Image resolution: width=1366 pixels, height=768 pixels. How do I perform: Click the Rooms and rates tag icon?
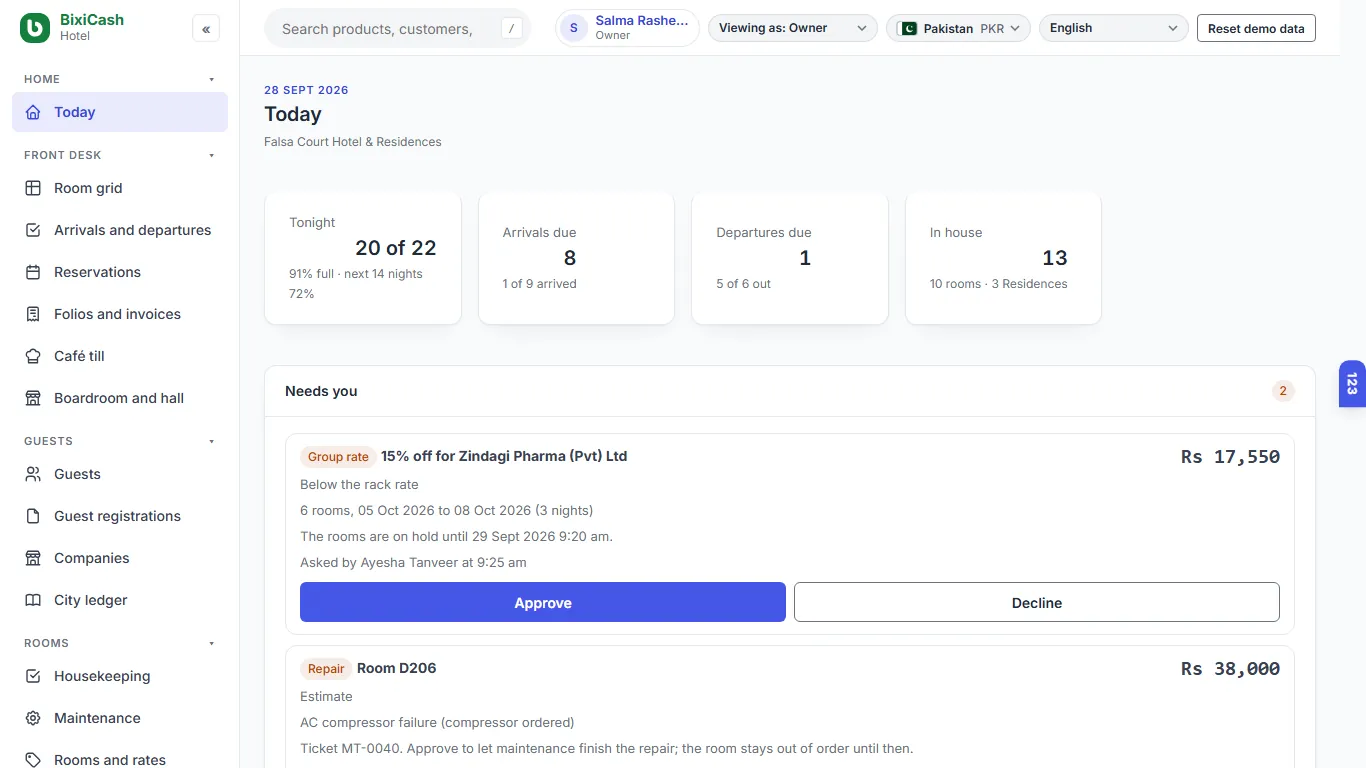click(33, 760)
